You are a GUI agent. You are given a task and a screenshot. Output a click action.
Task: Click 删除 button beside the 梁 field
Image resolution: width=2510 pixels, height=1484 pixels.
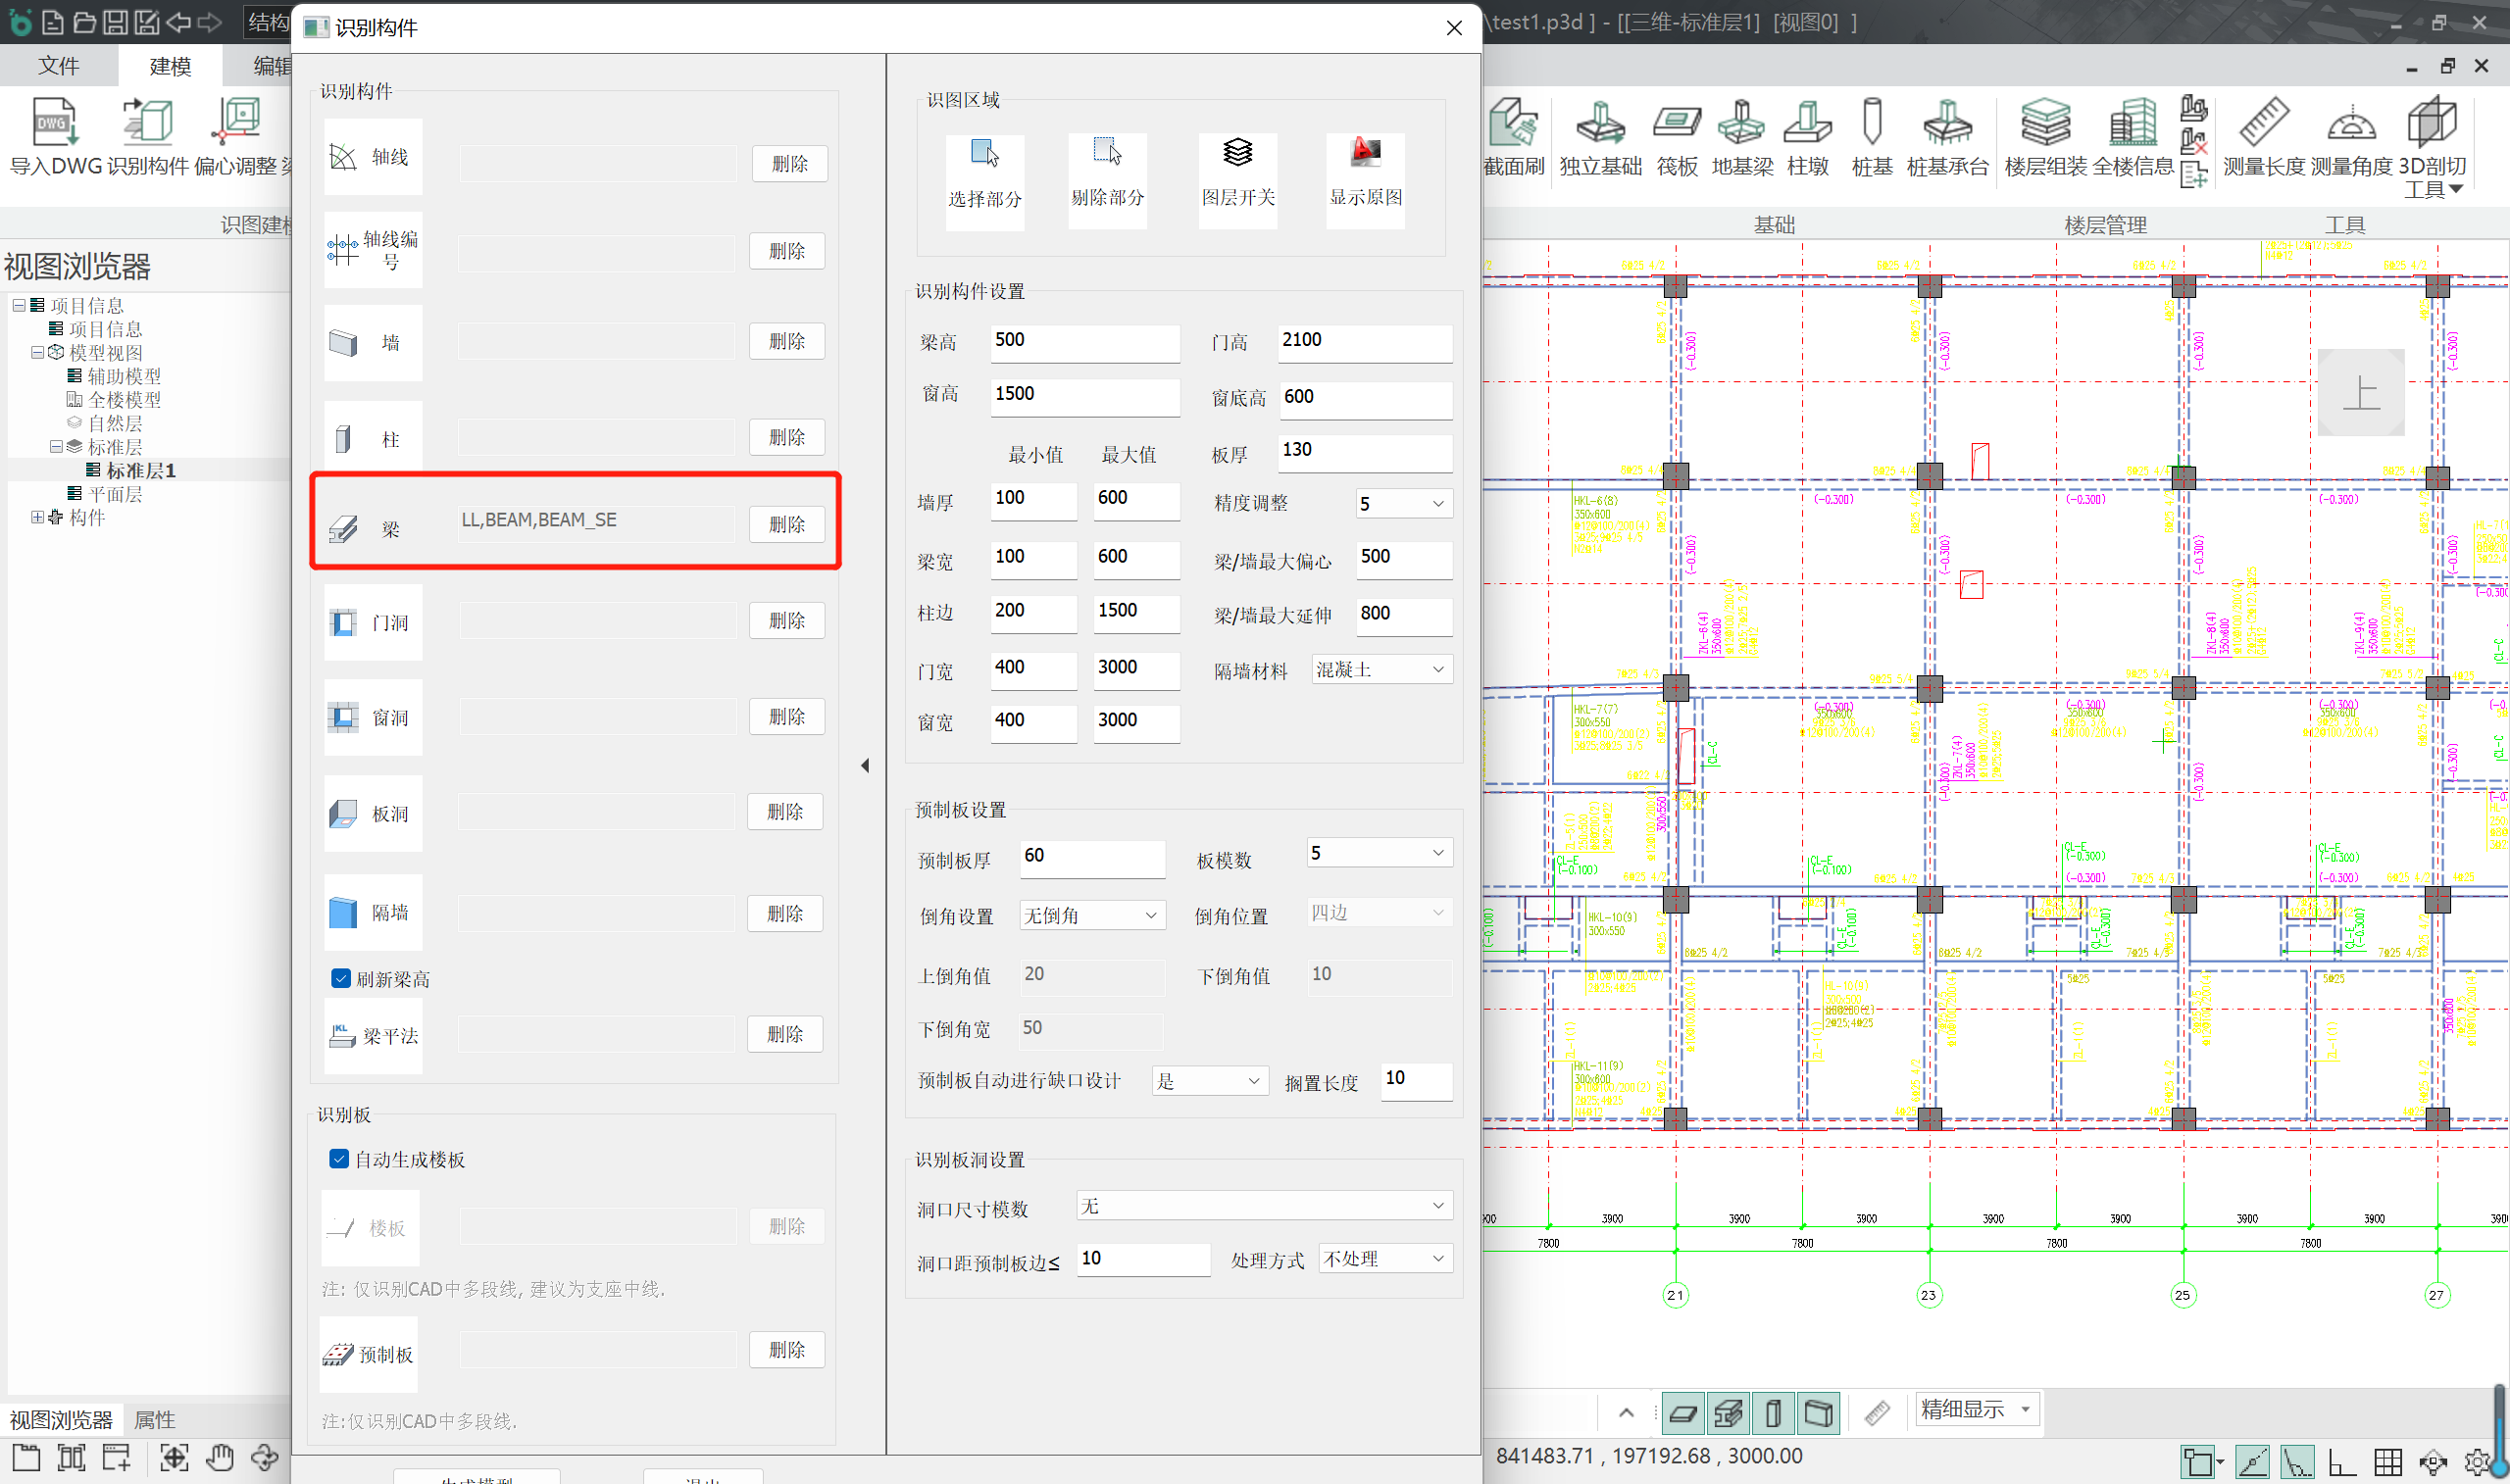[786, 524]
